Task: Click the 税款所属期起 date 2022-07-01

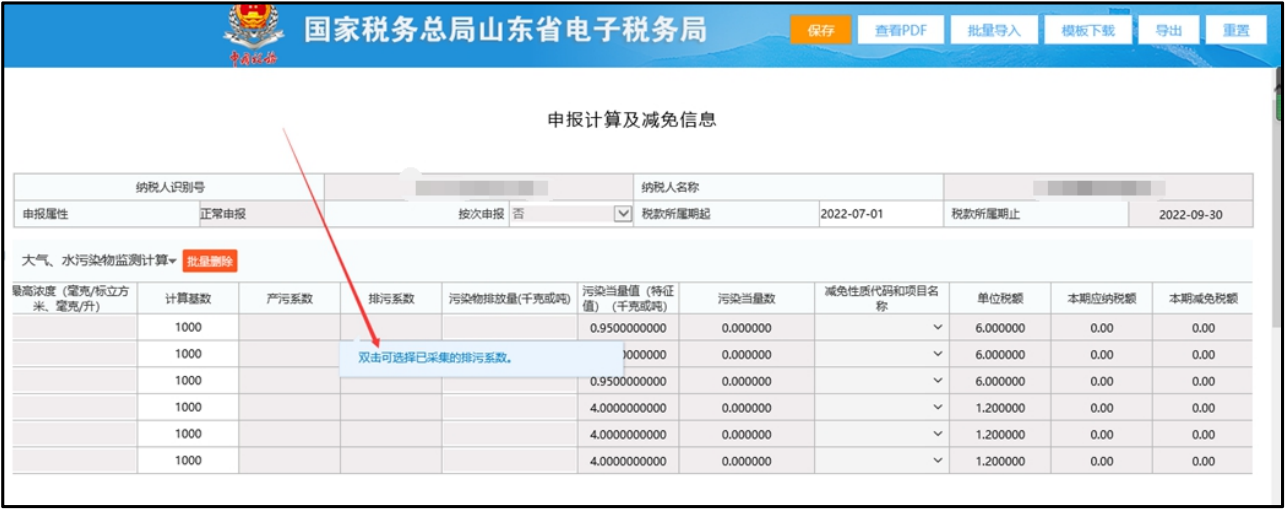Action: click(x=851, y=214)
